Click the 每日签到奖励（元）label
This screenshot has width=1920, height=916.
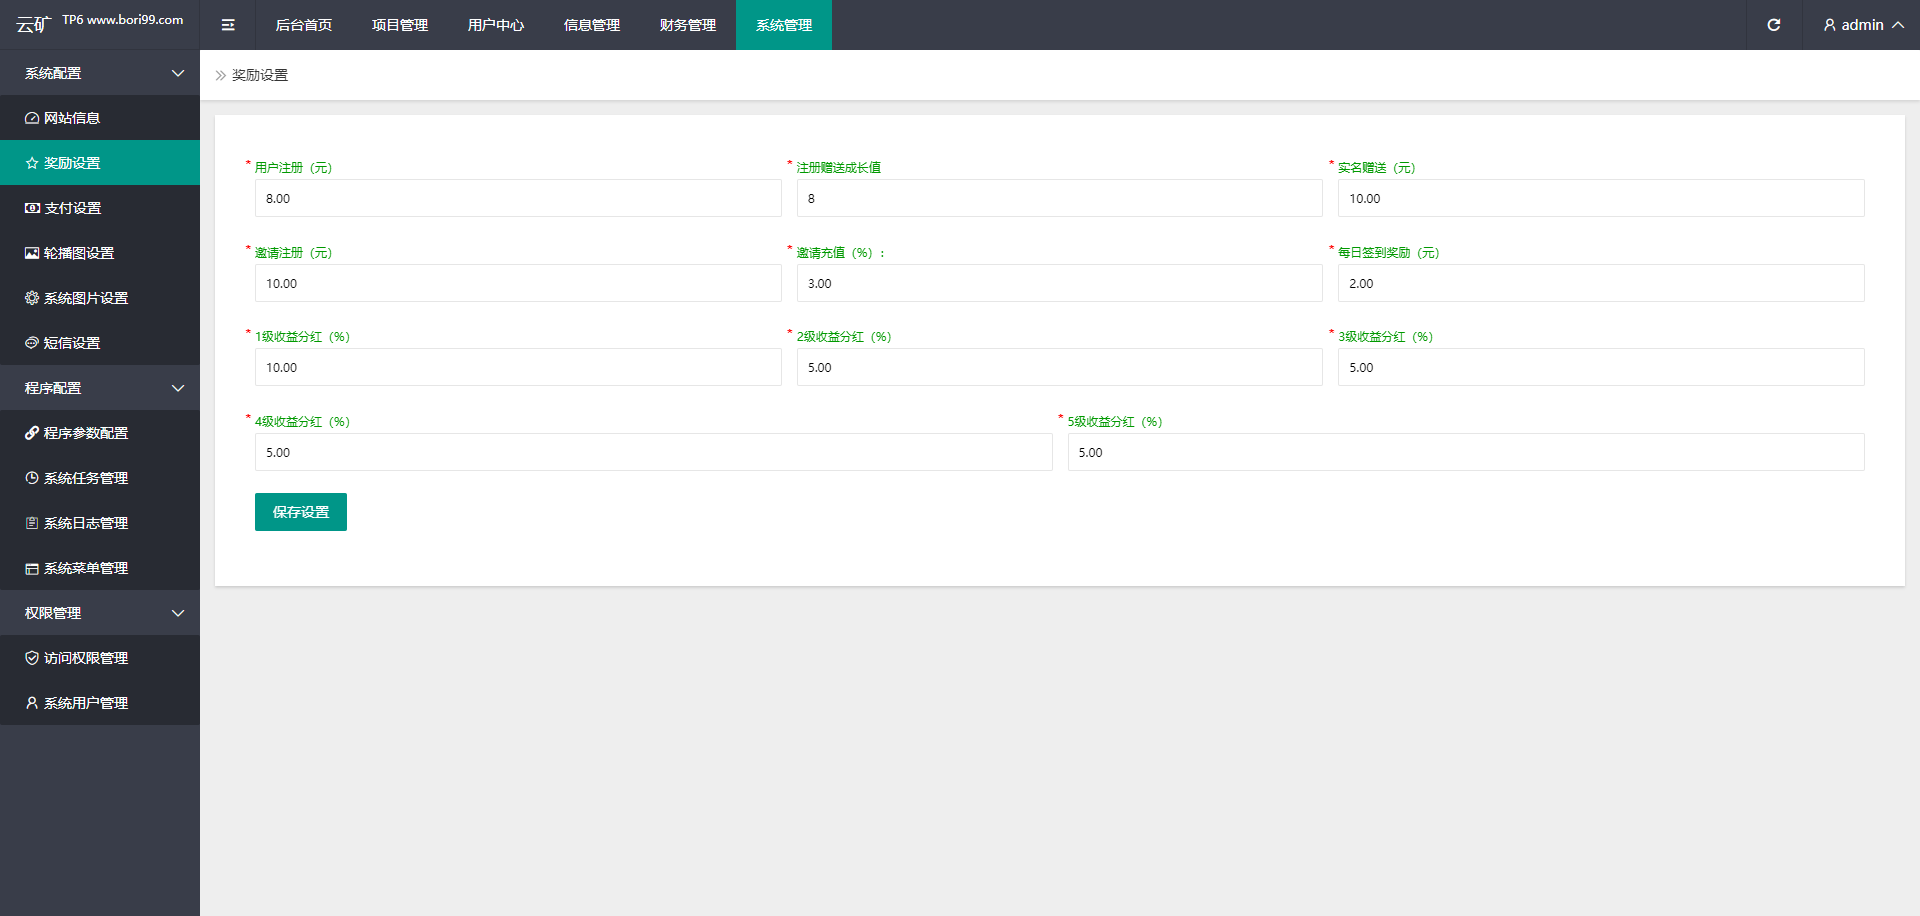tap(1389, 252)
